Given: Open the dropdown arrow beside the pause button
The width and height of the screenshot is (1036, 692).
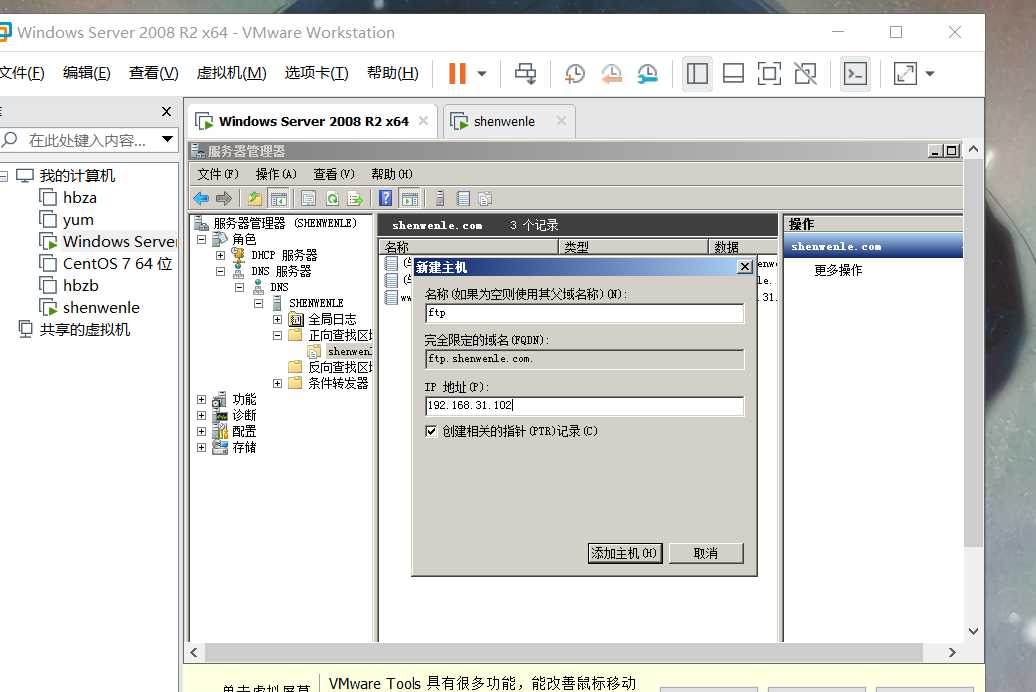Looking at the screenshot, I should 482,74.
